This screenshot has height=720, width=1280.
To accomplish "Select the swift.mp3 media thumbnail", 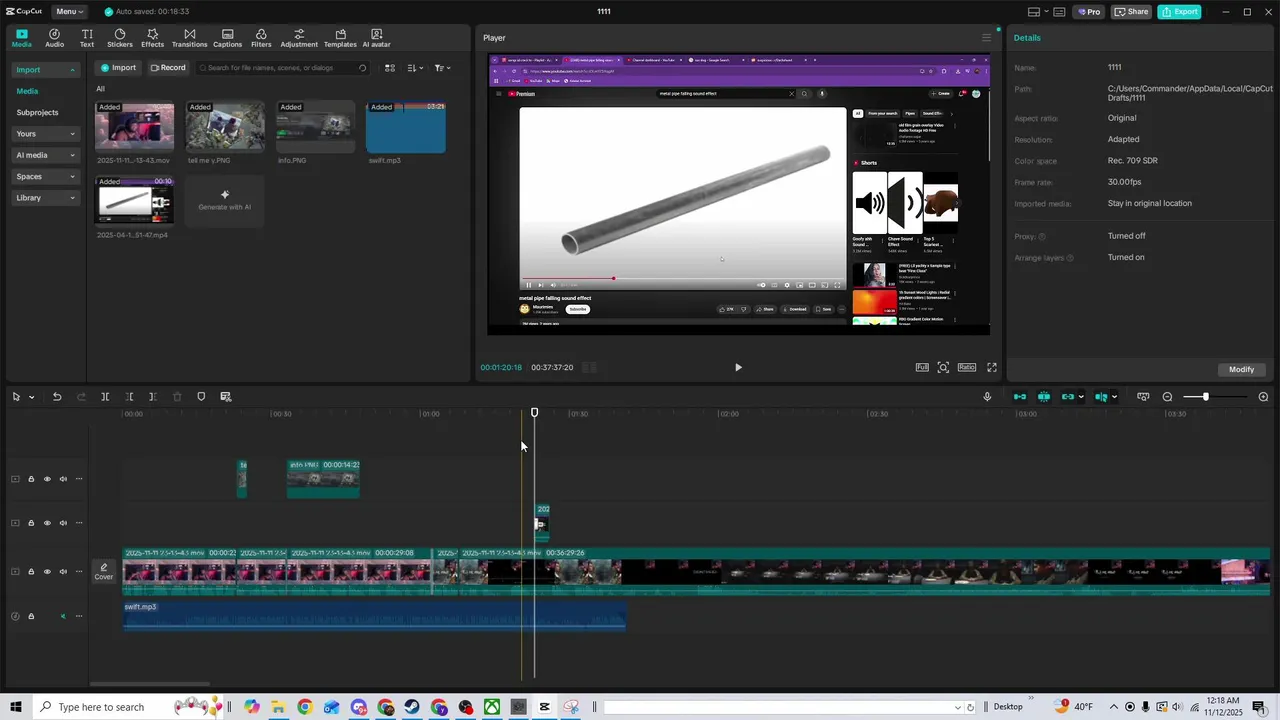I will tap(406, 127).
